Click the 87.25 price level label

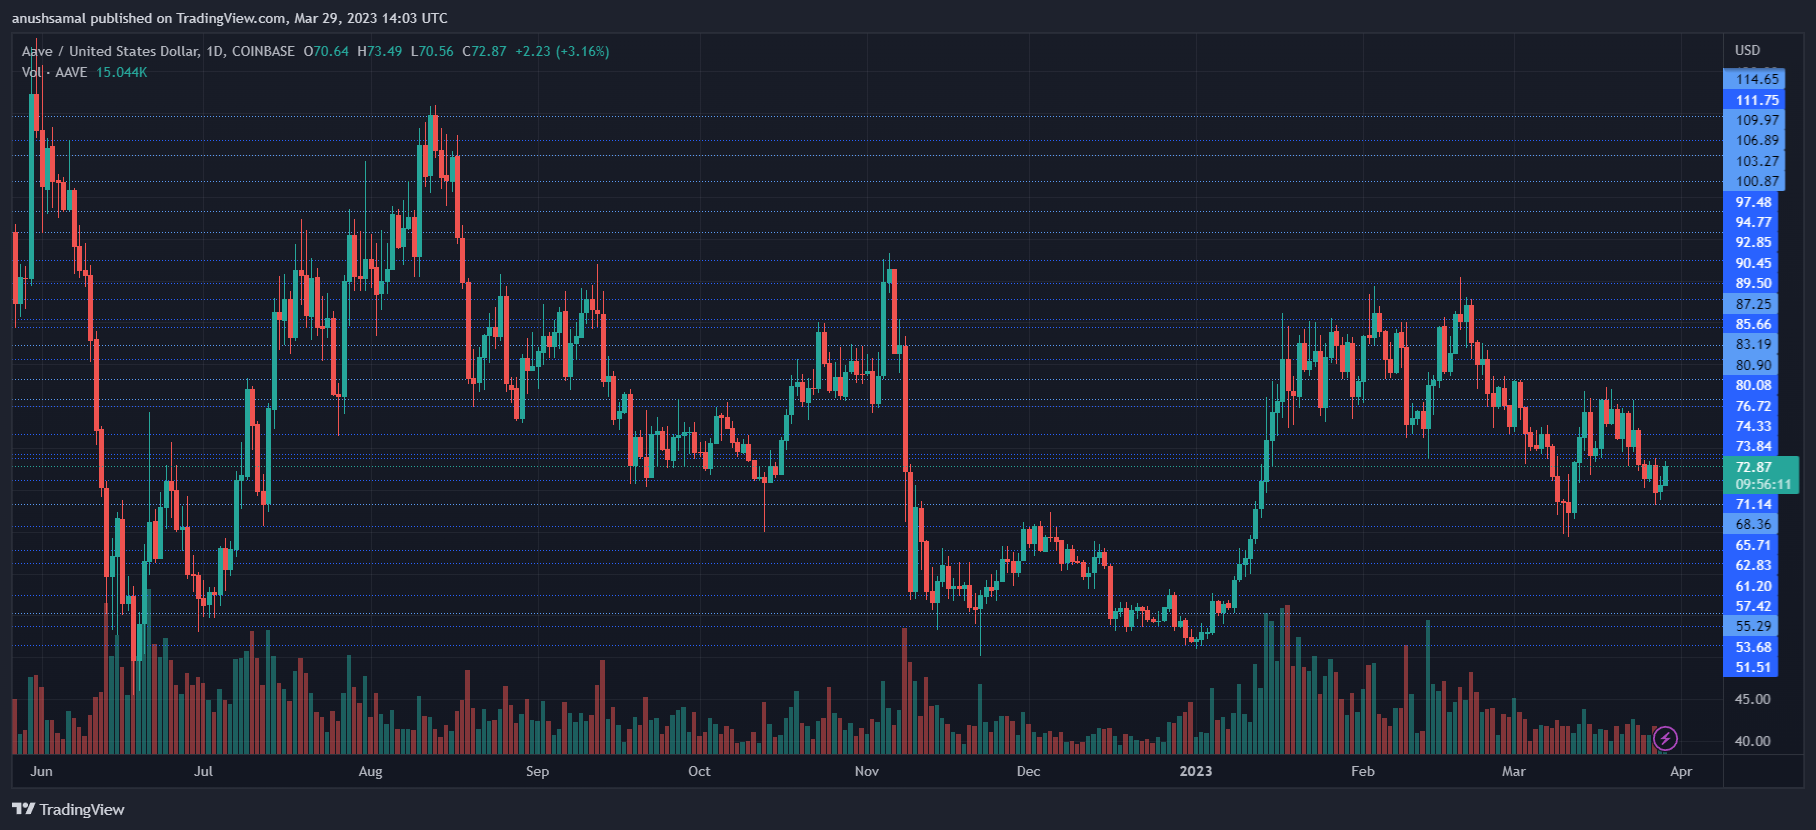point(1753,304)
